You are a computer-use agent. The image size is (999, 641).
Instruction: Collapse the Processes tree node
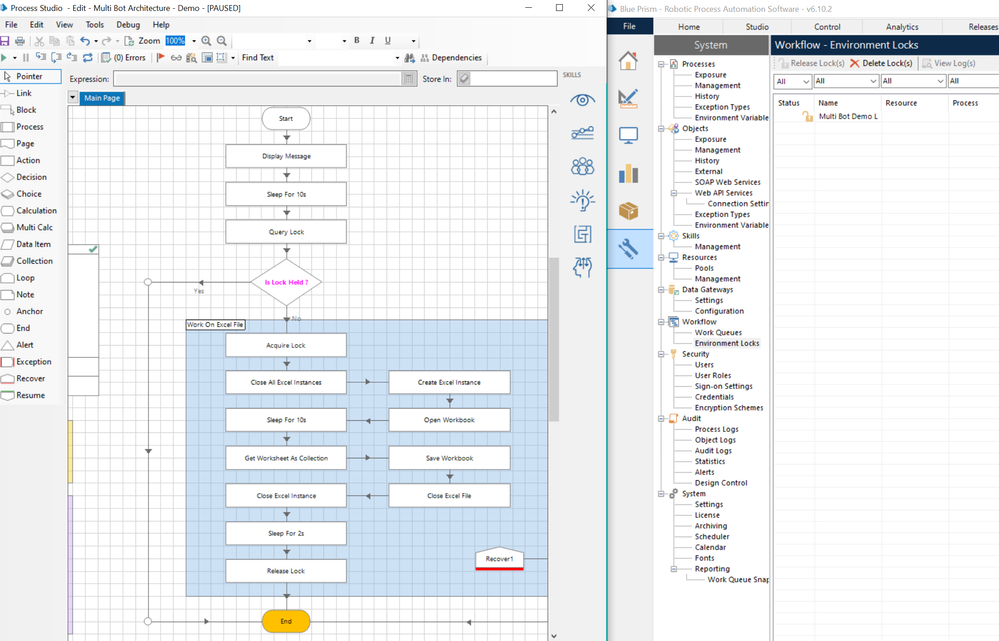coord(661,64)
